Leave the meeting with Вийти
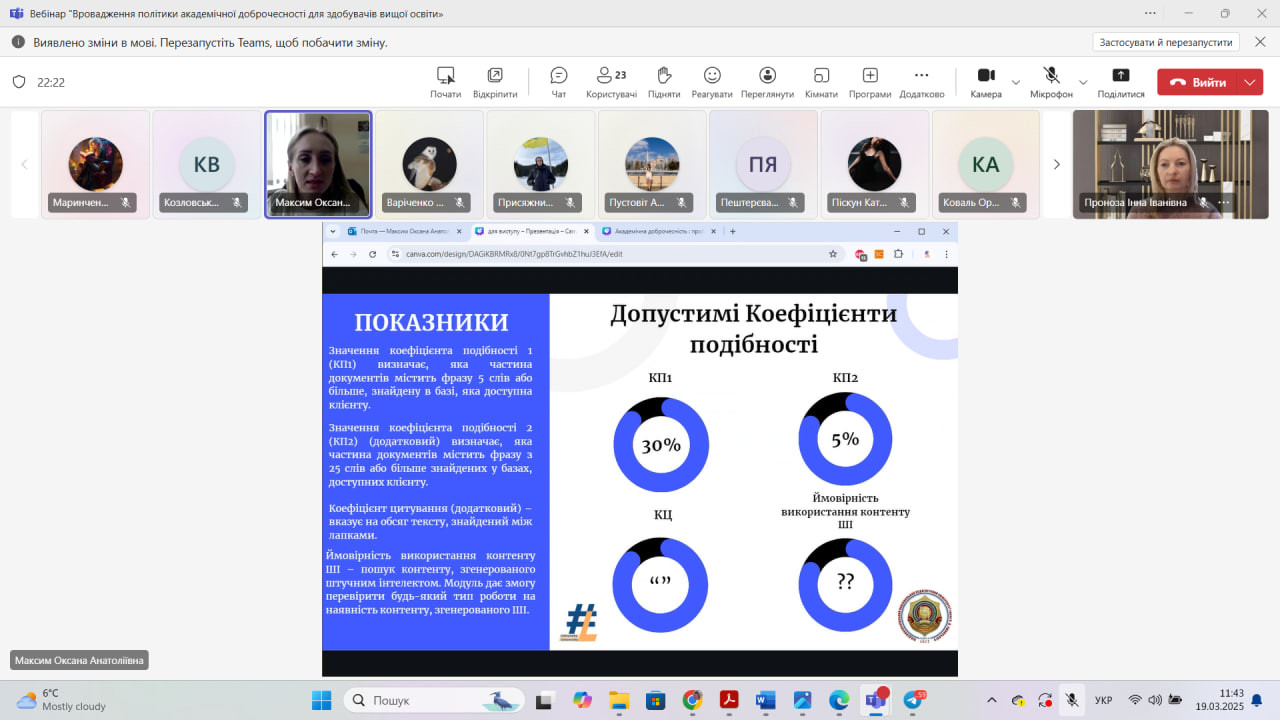This screenshot has height=720, width=1280. coord(1198,82)
